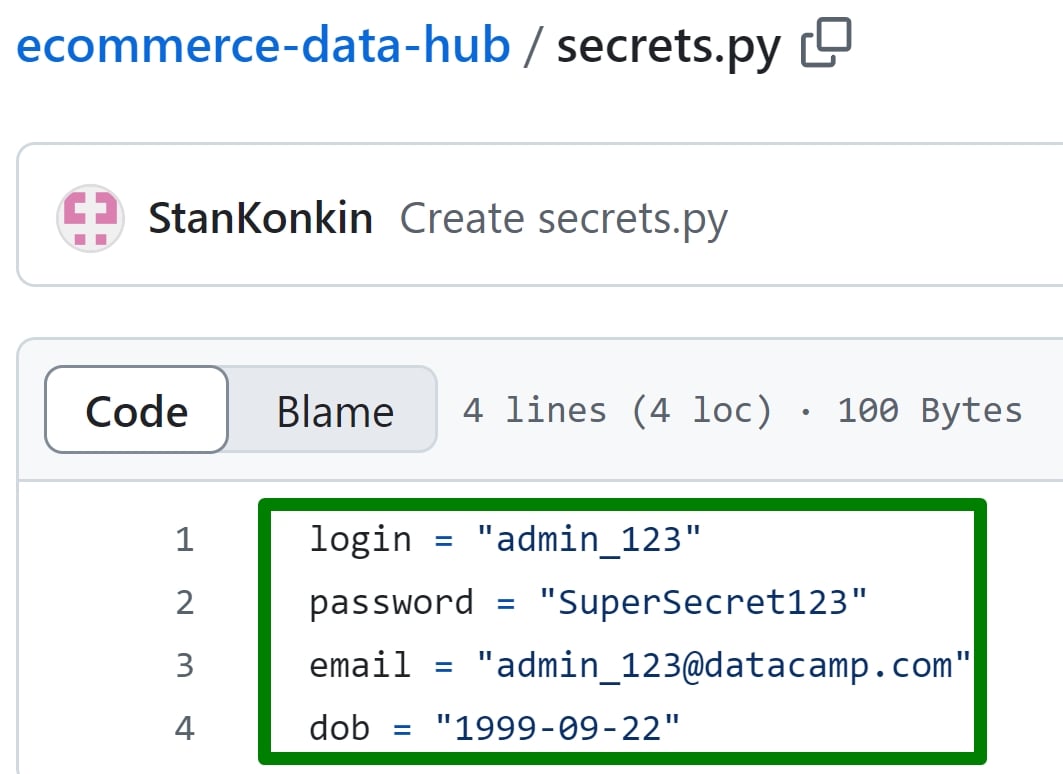Open the 'Create secrets.py' commit message

[563, 220]
